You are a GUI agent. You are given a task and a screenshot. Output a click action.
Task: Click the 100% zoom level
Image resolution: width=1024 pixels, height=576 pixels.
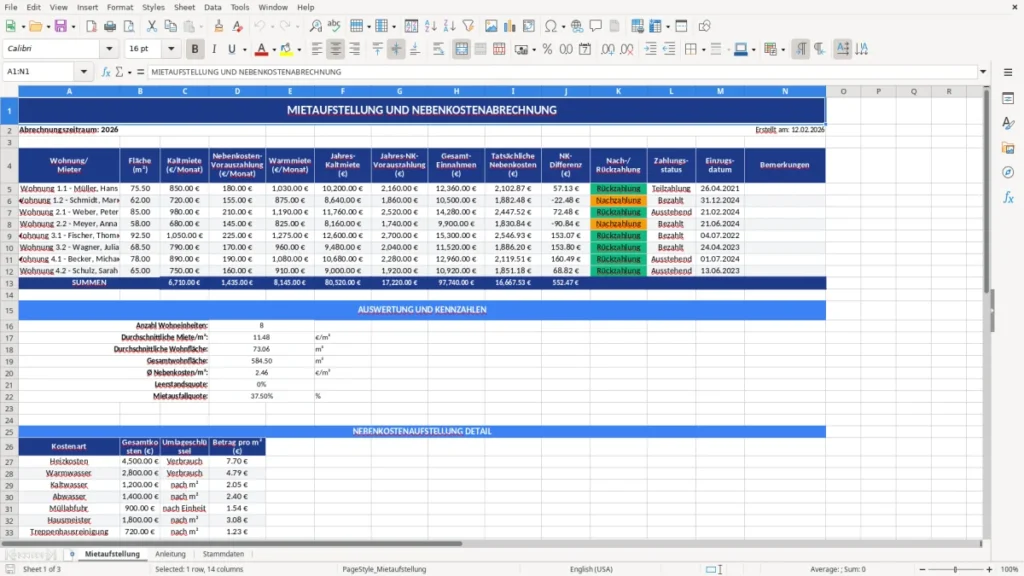pos(1010,569)
